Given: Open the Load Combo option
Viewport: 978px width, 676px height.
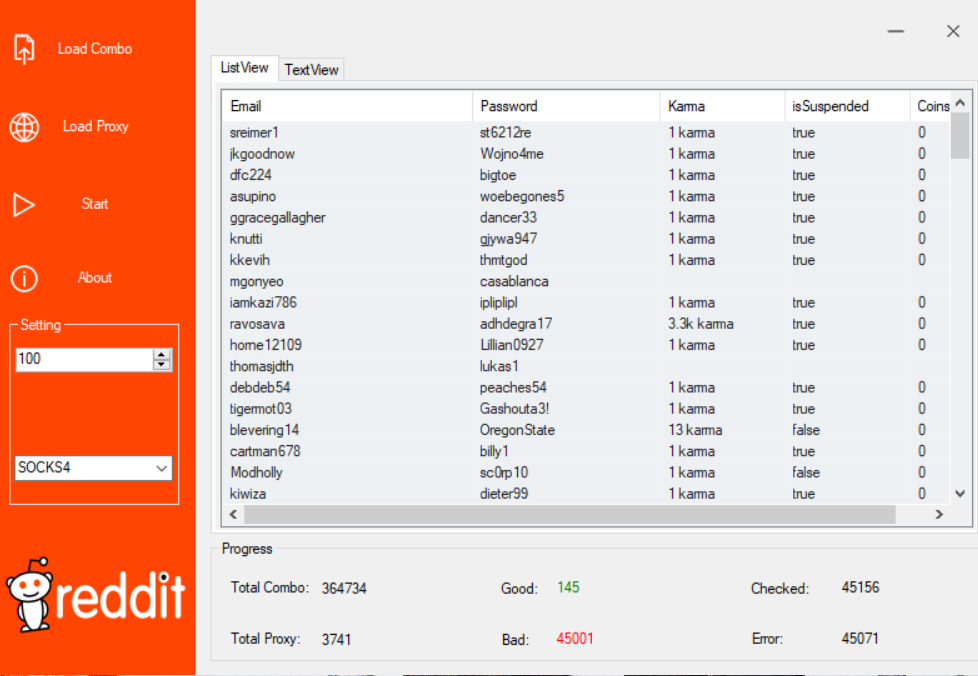Looking at the screenshot, I should (x=95, y=49).
